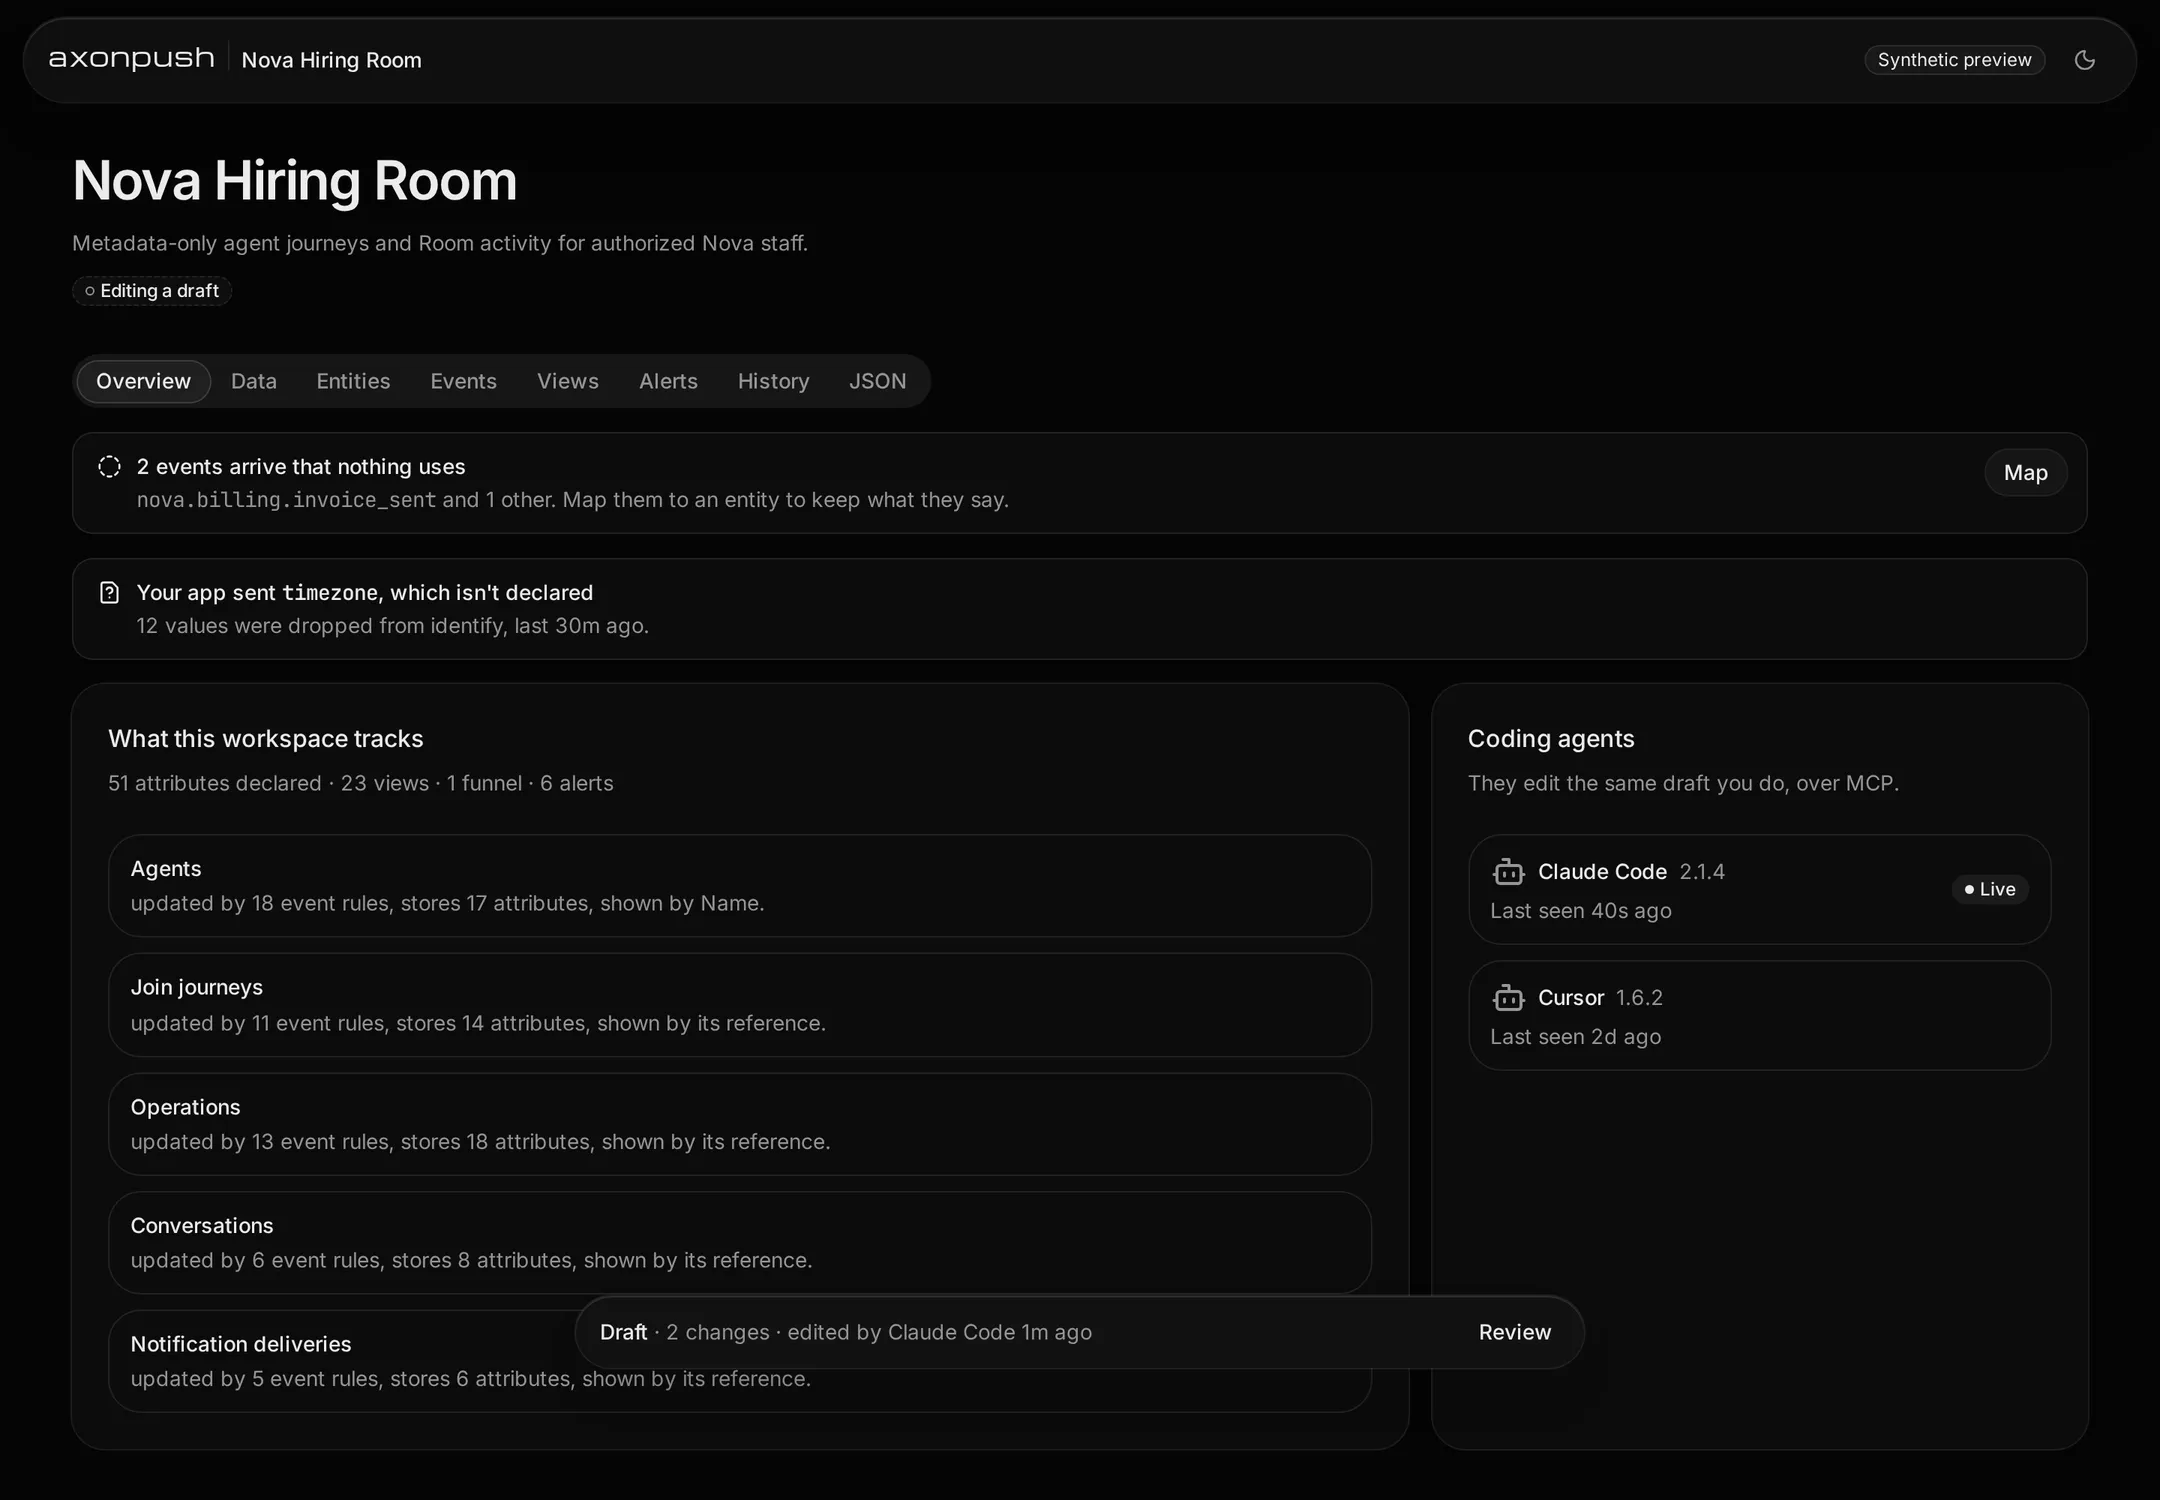Click "Last seen 40s ago" text
The width and height of the screenshot is (2160, 1500).
(1581, 911)
